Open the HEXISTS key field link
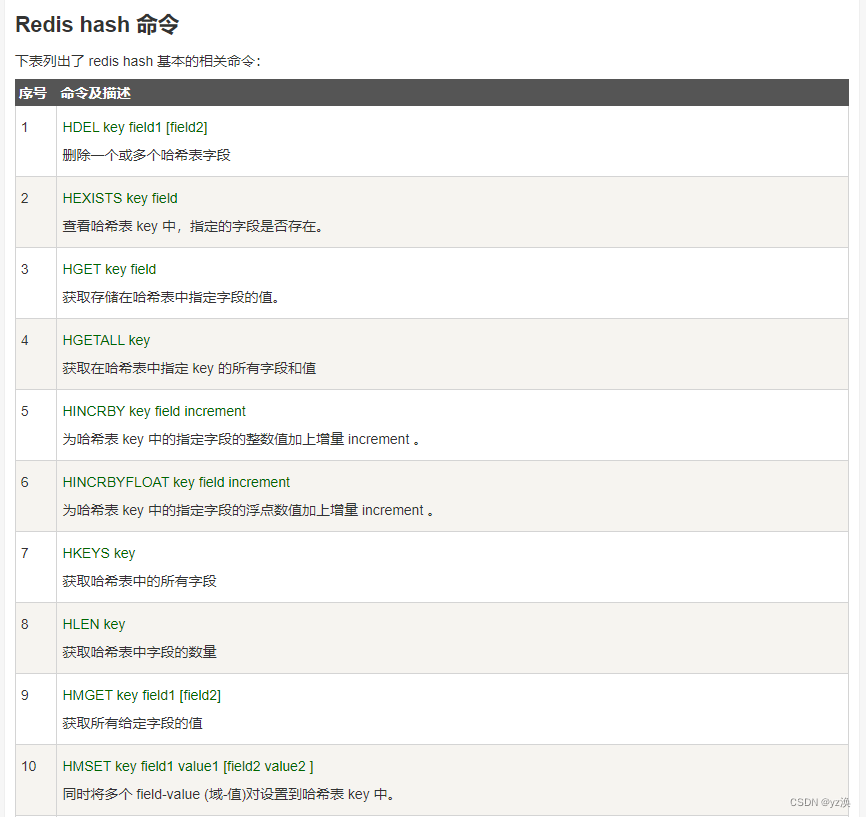Image resolution: width=866 pixels, height=817 pixels. (x=119, y=198)
